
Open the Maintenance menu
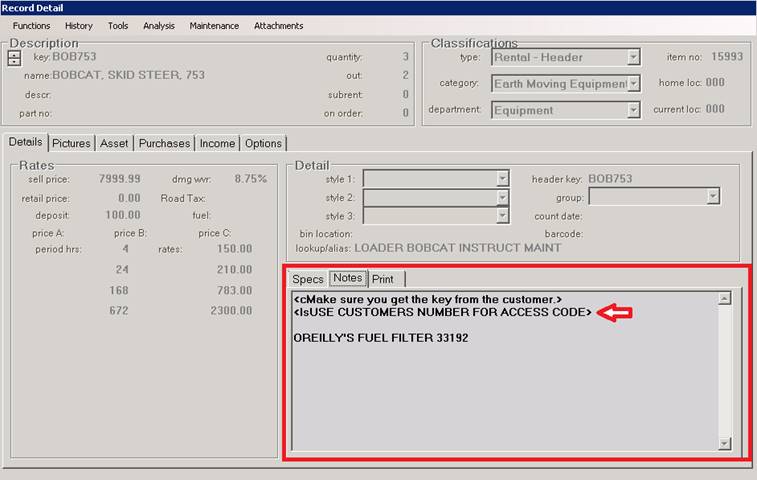pos(214,26)
